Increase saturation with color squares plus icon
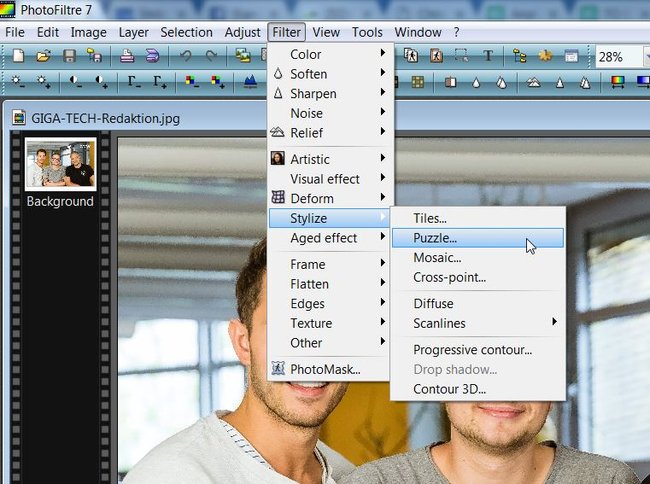 tap(217, 82)
